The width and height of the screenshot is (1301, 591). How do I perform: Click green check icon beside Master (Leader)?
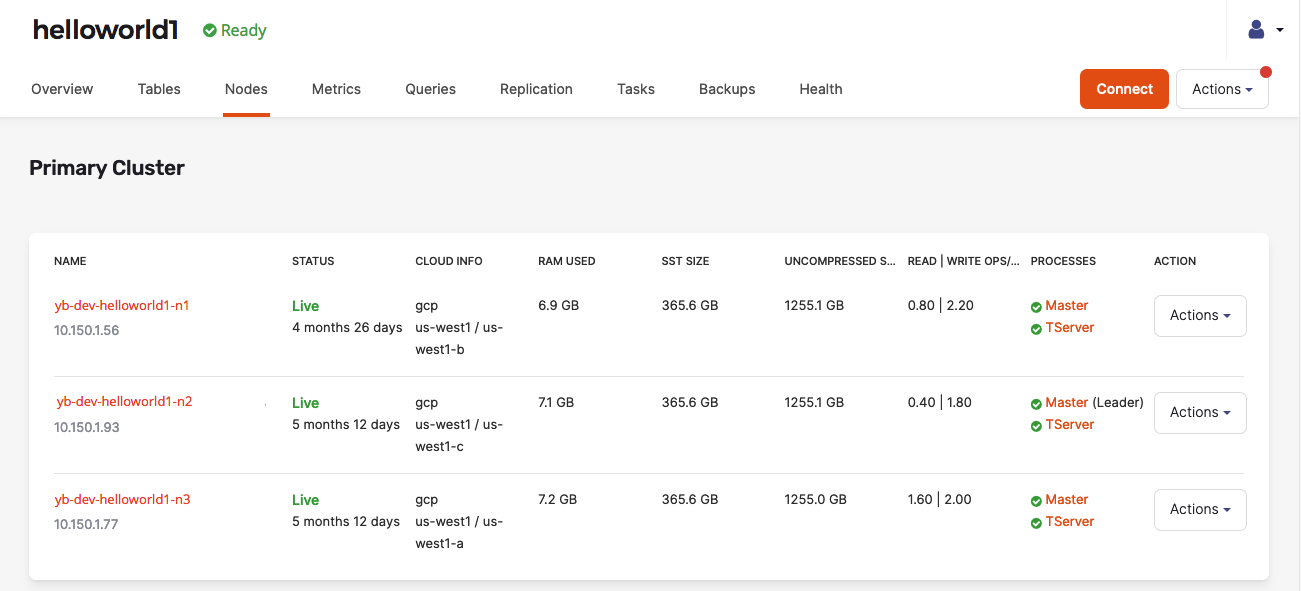[1036, 404]
